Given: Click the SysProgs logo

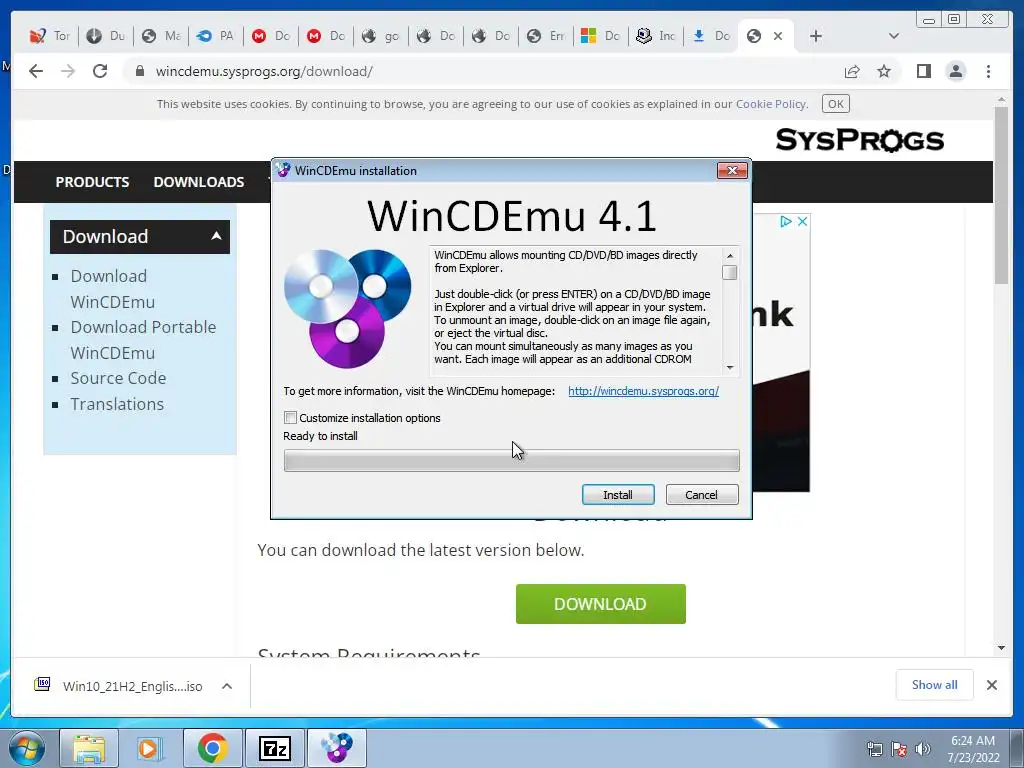Looking at the screenshot, I should point(859,140).
